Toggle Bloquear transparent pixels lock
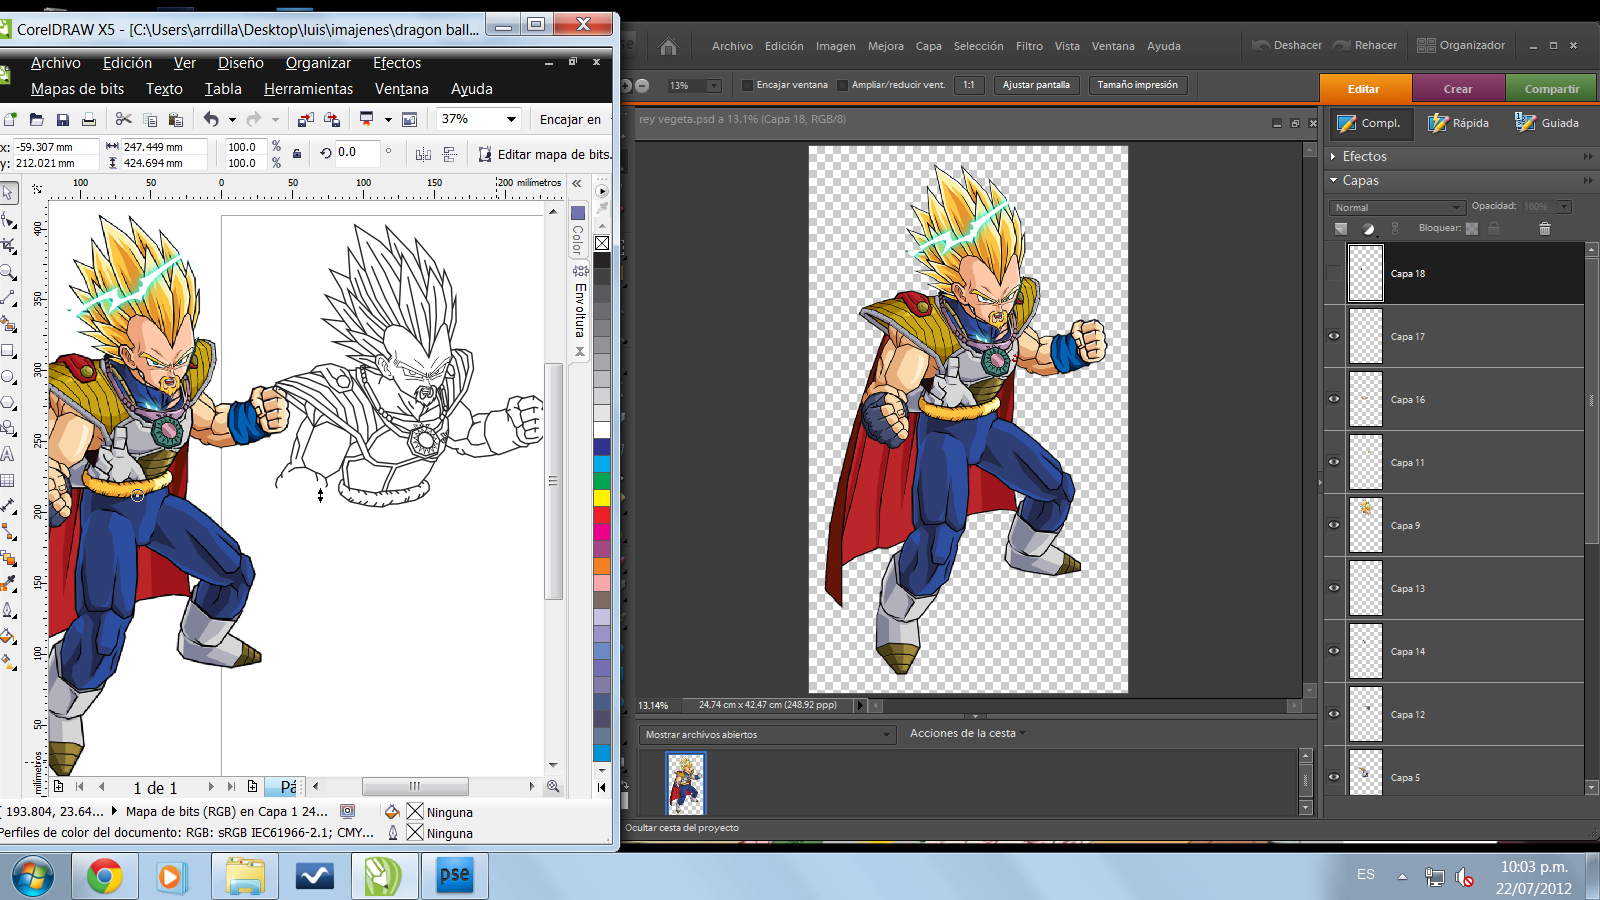This screenshot has width=1600, height=900. [1472, 228]
